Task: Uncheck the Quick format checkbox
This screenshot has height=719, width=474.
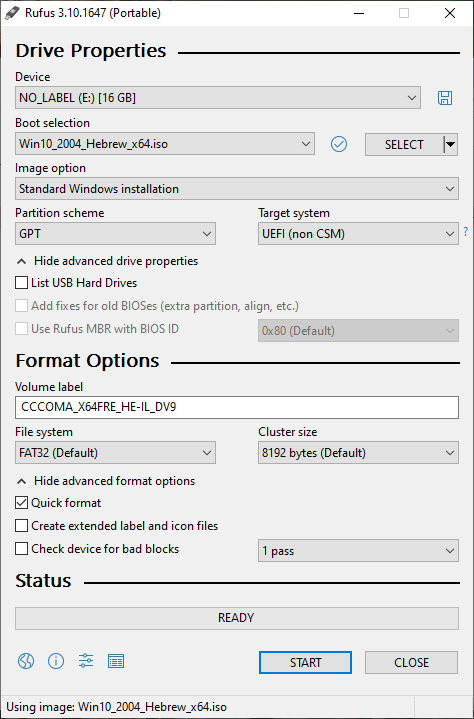Action: [x=22, y=503]
